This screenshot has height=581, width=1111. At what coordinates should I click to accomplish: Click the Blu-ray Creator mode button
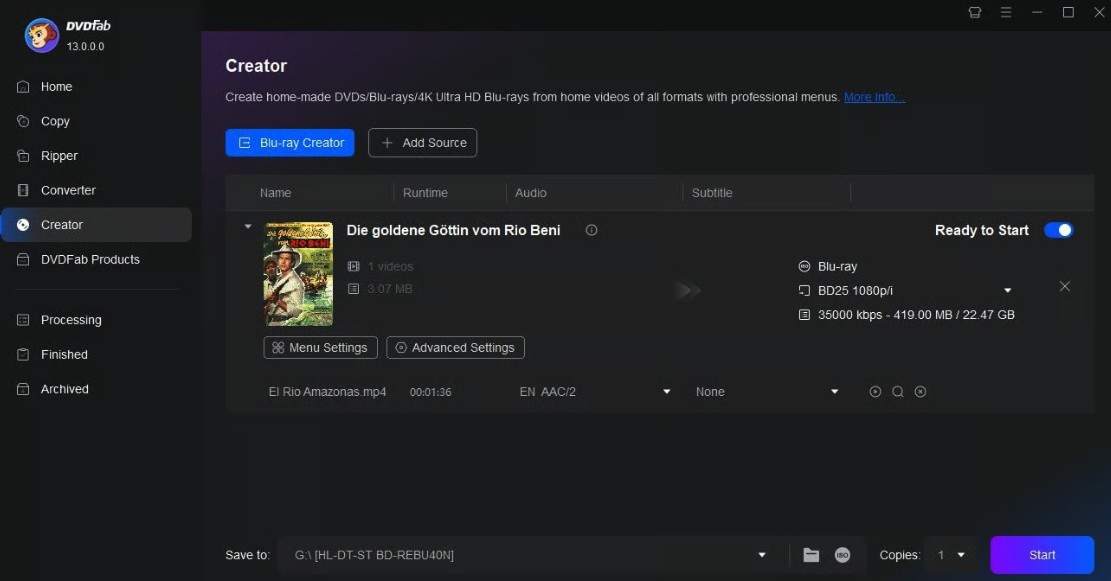pos(290,142)
